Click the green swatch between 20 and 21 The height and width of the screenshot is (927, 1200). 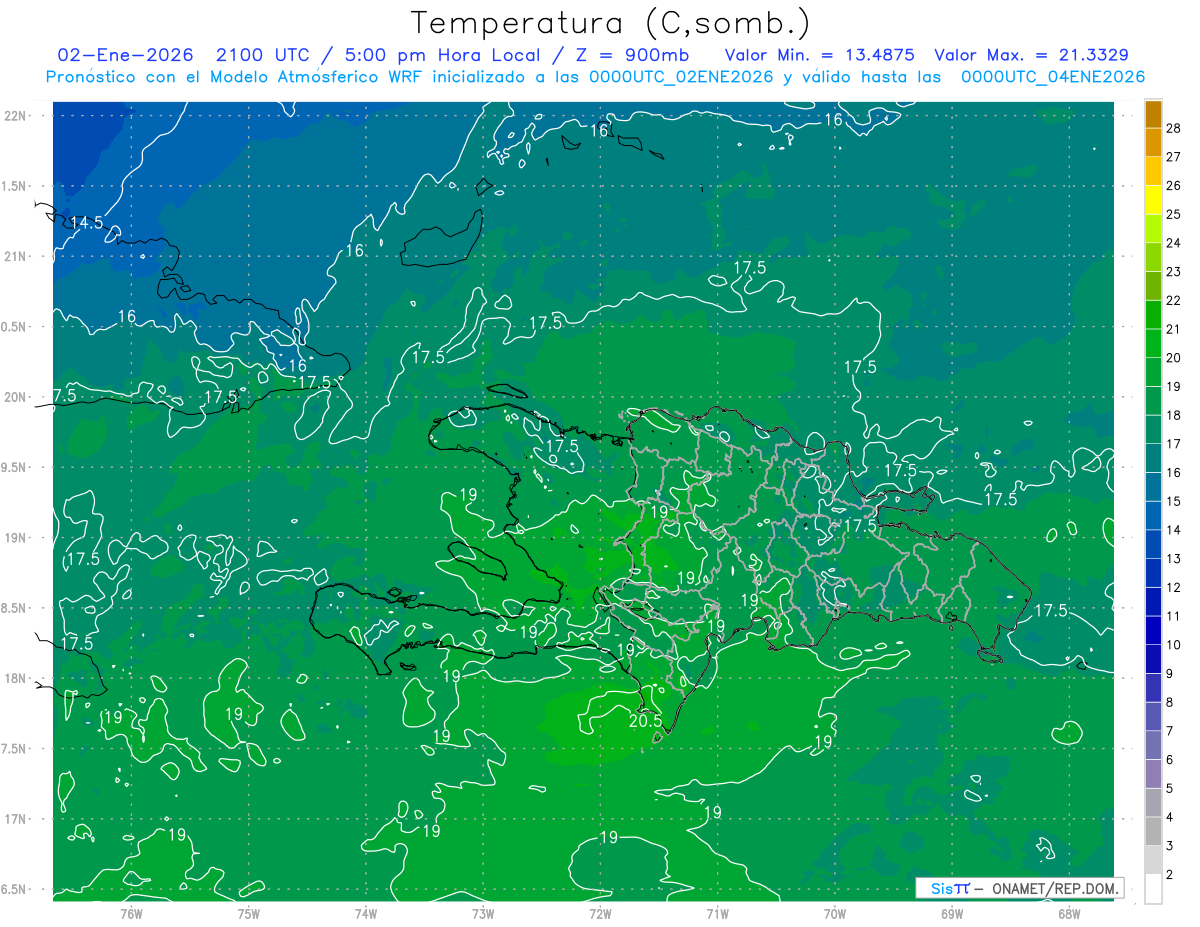(x=1153, y=344)
